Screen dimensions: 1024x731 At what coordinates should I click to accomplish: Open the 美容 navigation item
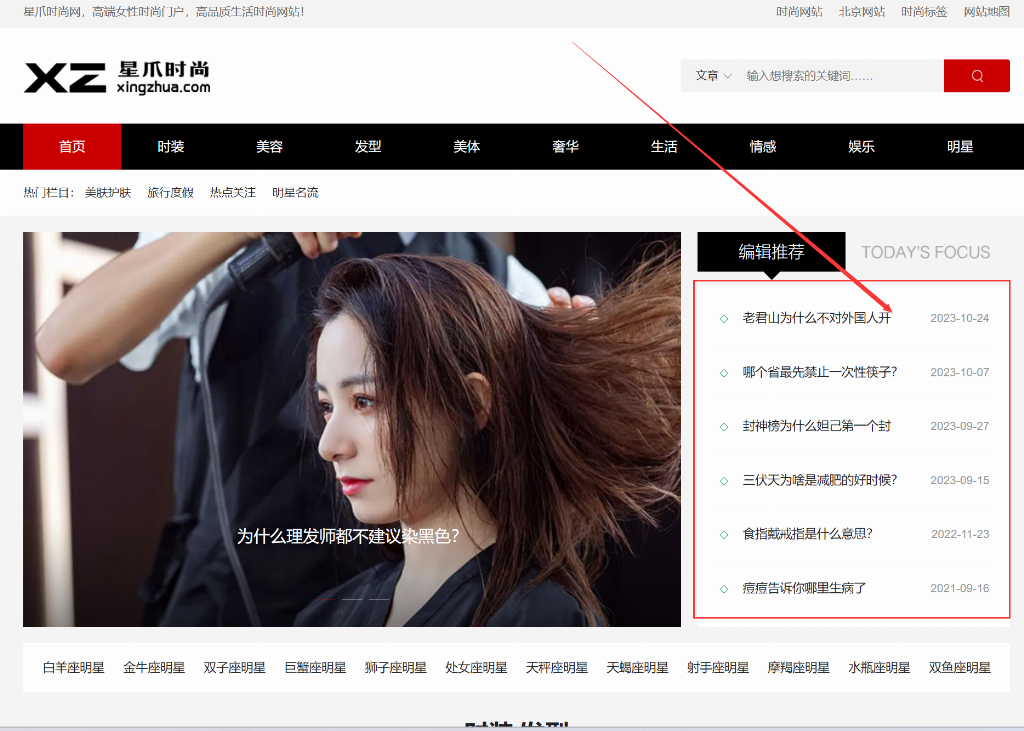coord(269,146)
